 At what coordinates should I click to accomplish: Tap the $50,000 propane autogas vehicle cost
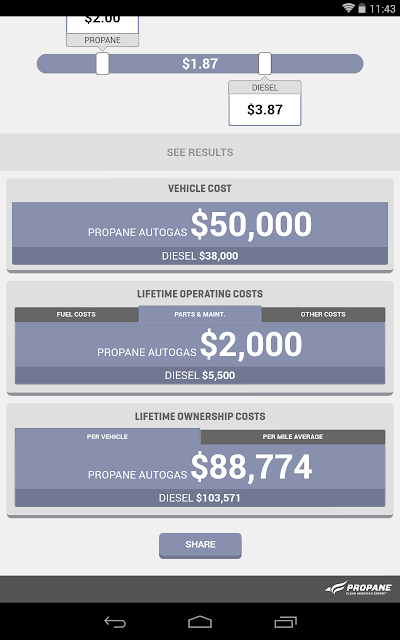251,224
